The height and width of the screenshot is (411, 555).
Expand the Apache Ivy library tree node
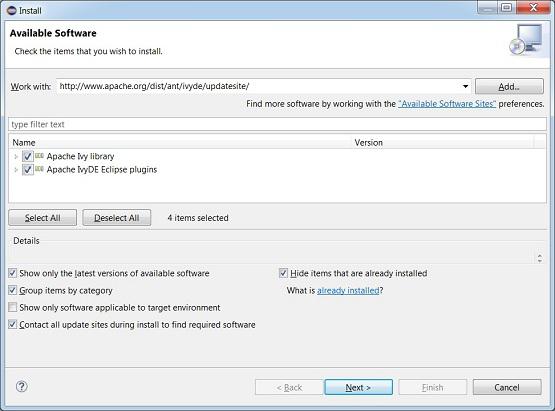click(16, 156)
